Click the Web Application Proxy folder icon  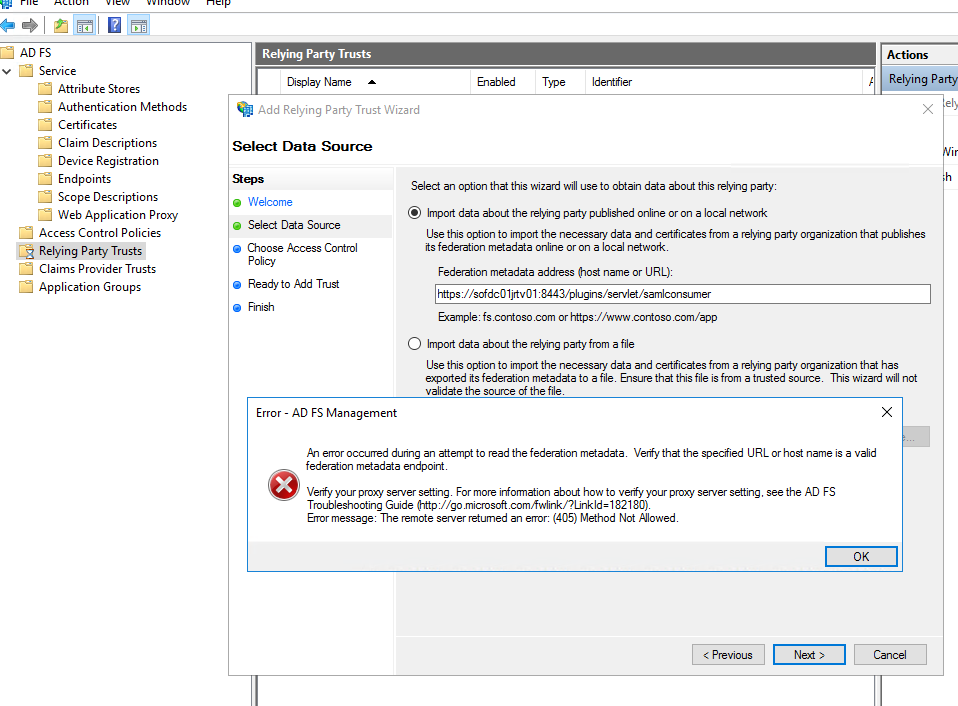tap(45, 215)
